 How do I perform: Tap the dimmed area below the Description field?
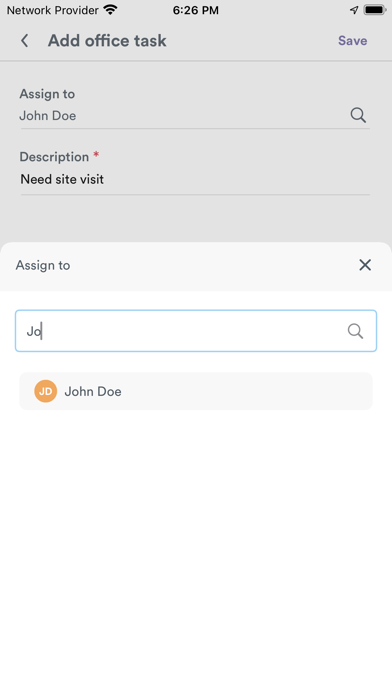(196, 218)
